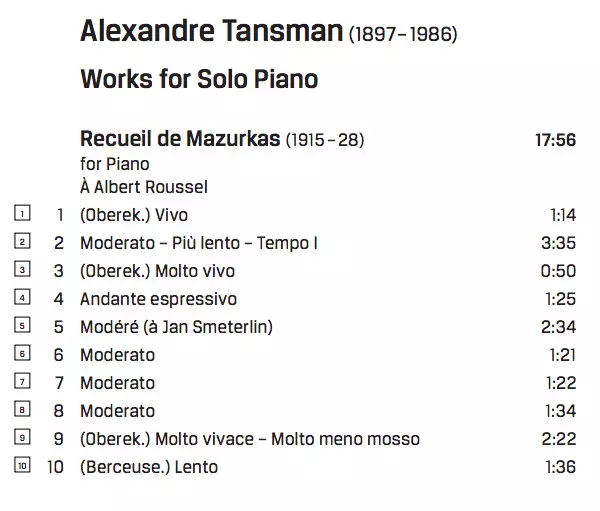
Task: Click '(Berceuse.) Lento' track title
Action: pyautogui.click(x=149, y=467)
